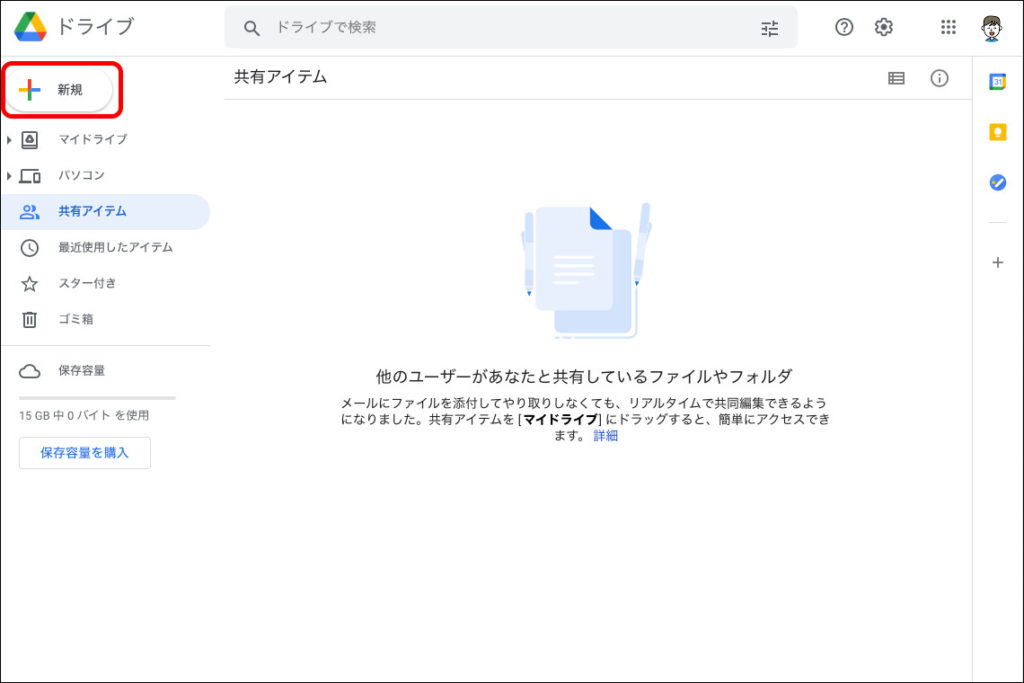Open Google Calendar in side panel
Screen dimensions: 1024x683
997,82
